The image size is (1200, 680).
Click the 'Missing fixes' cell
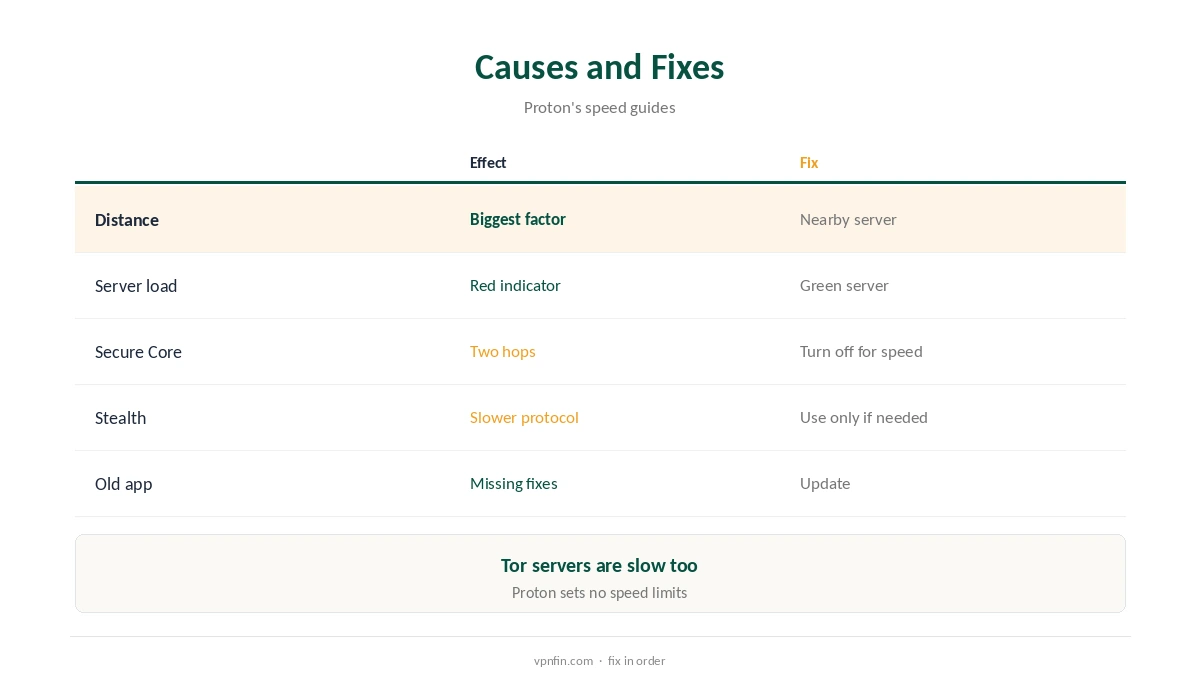pos(514,483)
